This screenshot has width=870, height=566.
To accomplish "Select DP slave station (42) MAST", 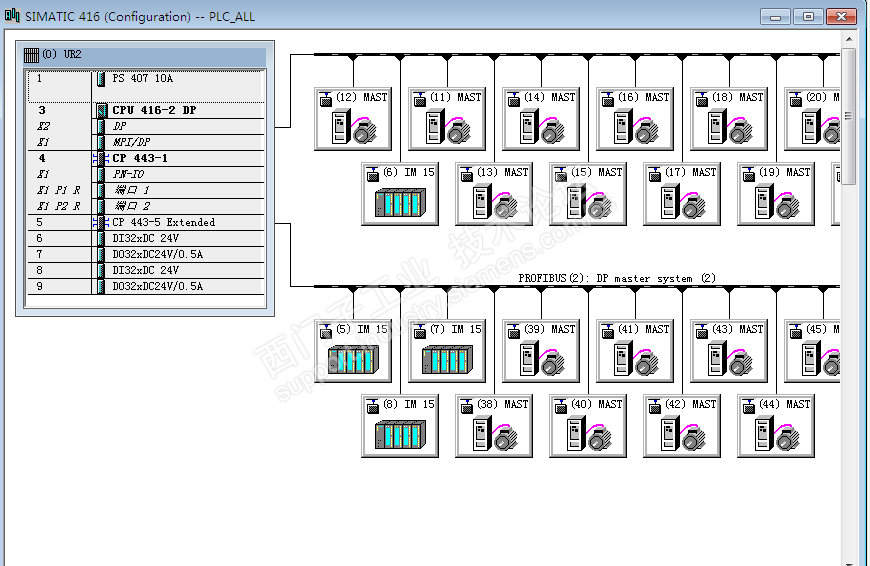I will 682,426.
